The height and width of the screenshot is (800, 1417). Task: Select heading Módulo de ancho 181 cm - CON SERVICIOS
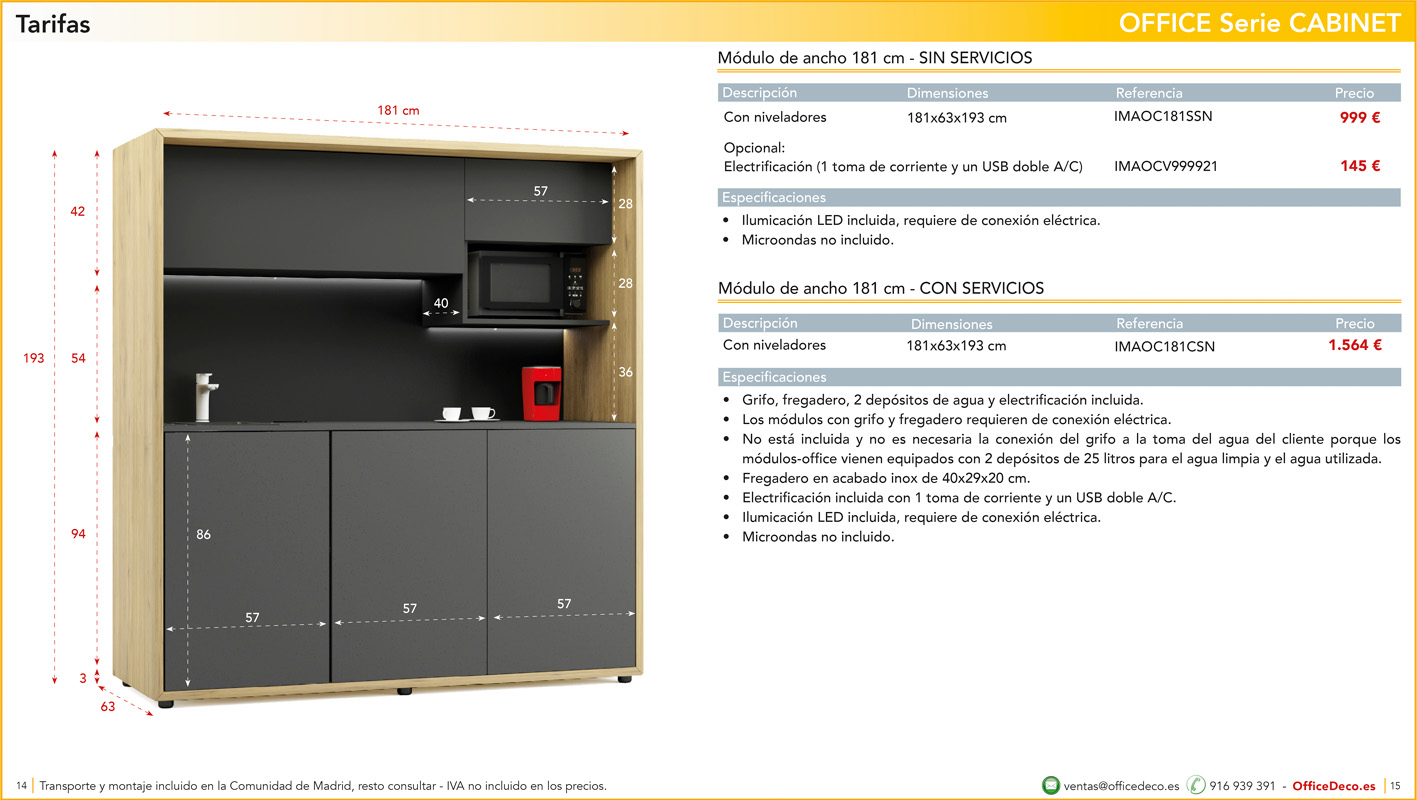coord(881,288)
